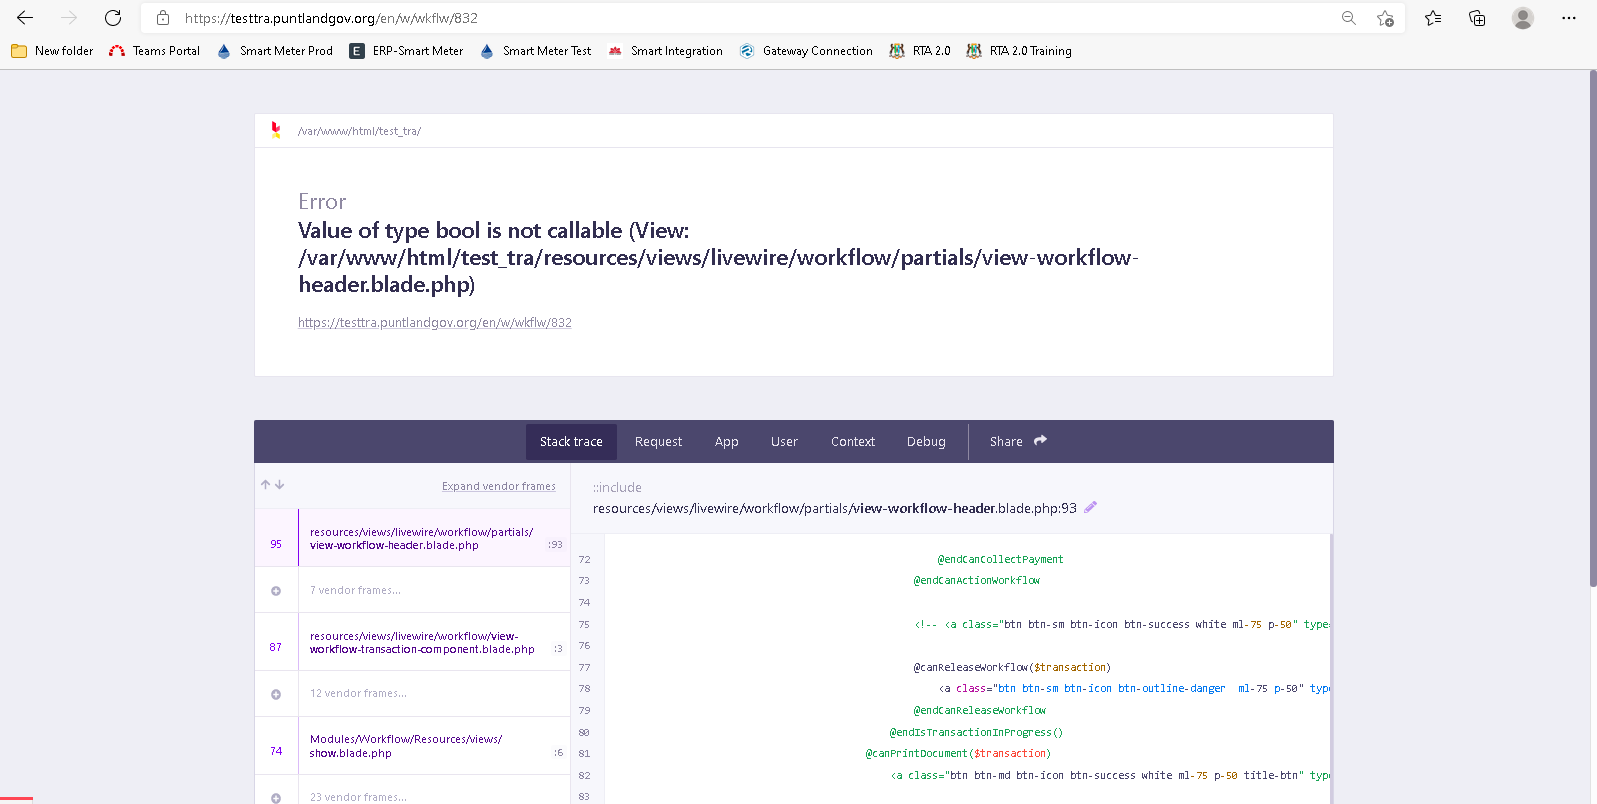
Task: Open Gateway Connection bookmark
Action: click(805, 51)
